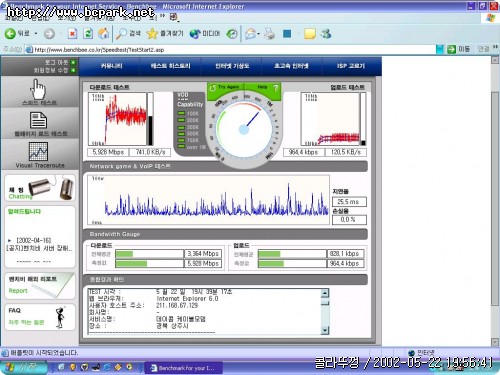
Task: Go to the Home page icon
Action: (103, 33)
